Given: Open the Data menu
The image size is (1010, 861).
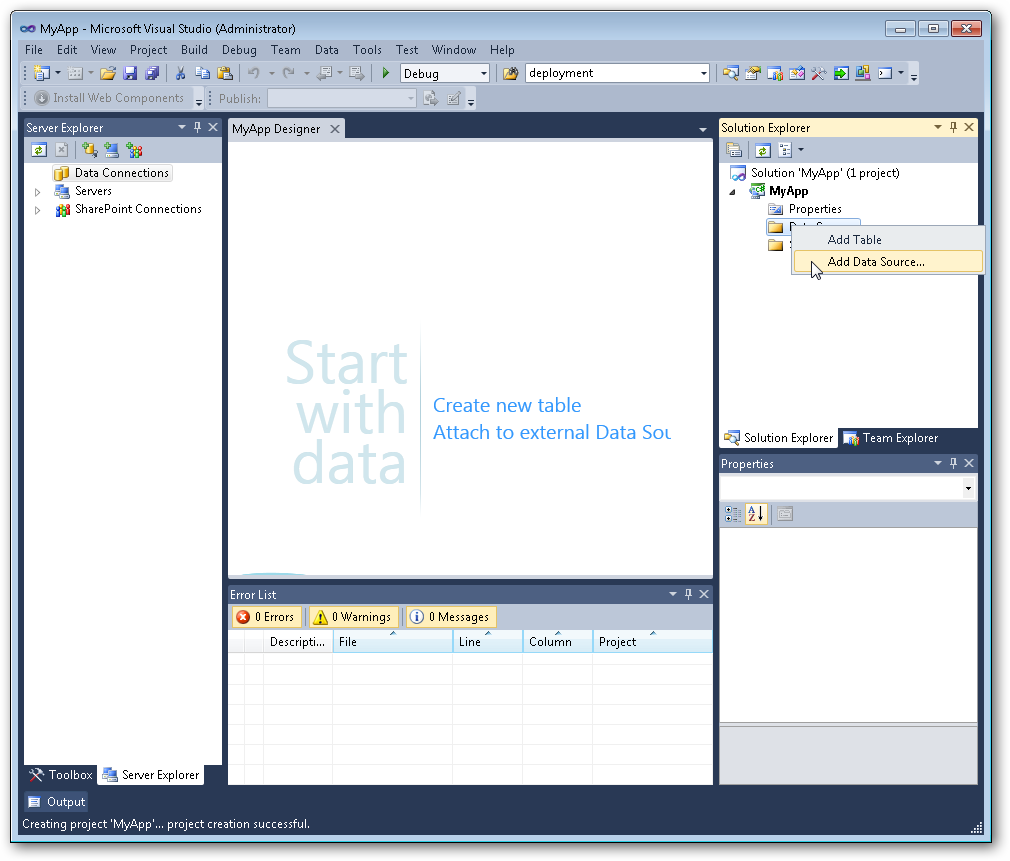Looking at the screenshot, I should point(326,49).
